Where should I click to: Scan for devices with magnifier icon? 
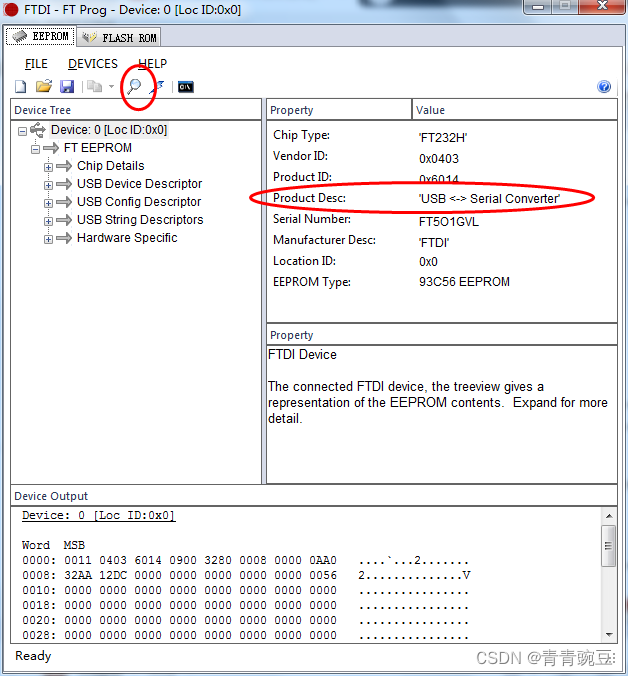point(134,86)
